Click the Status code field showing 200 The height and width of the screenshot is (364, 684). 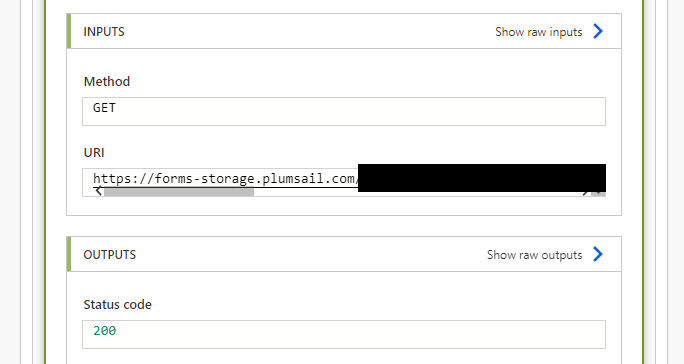[x=344, y=334]
